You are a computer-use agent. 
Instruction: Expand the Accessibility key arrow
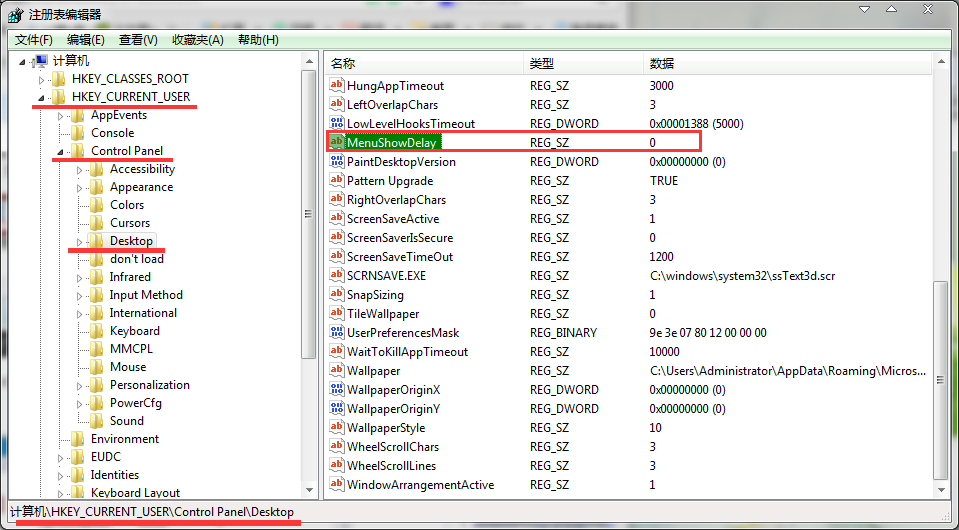tap(80, 170)
